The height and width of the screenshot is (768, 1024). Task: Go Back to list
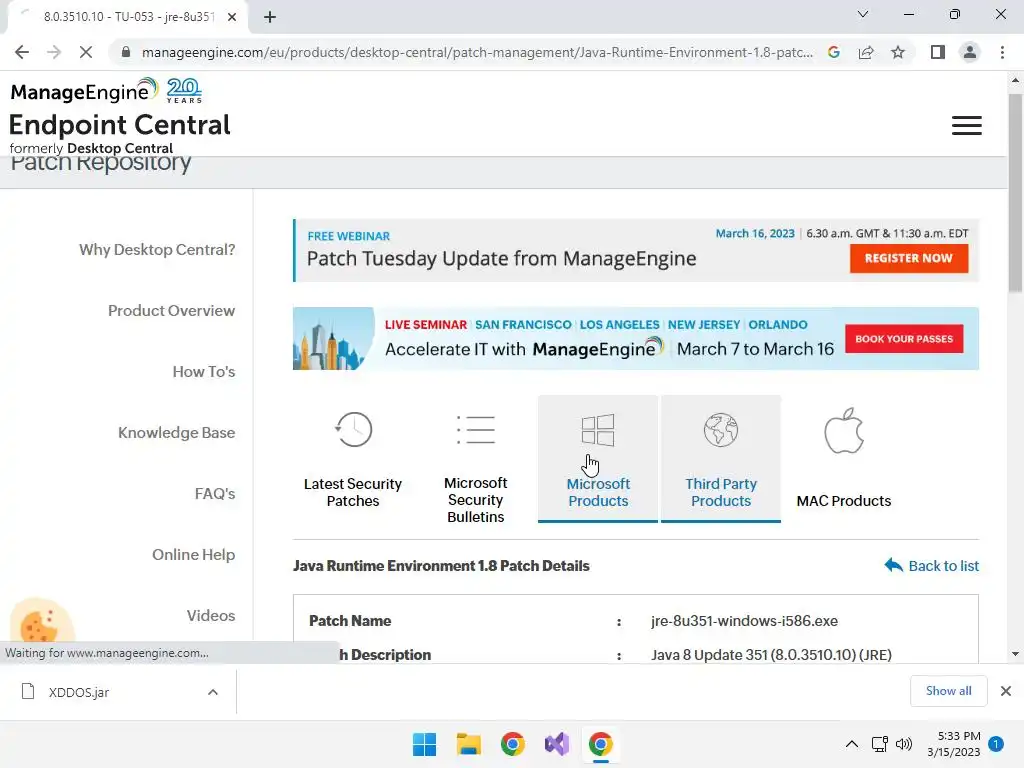point(944,566)
